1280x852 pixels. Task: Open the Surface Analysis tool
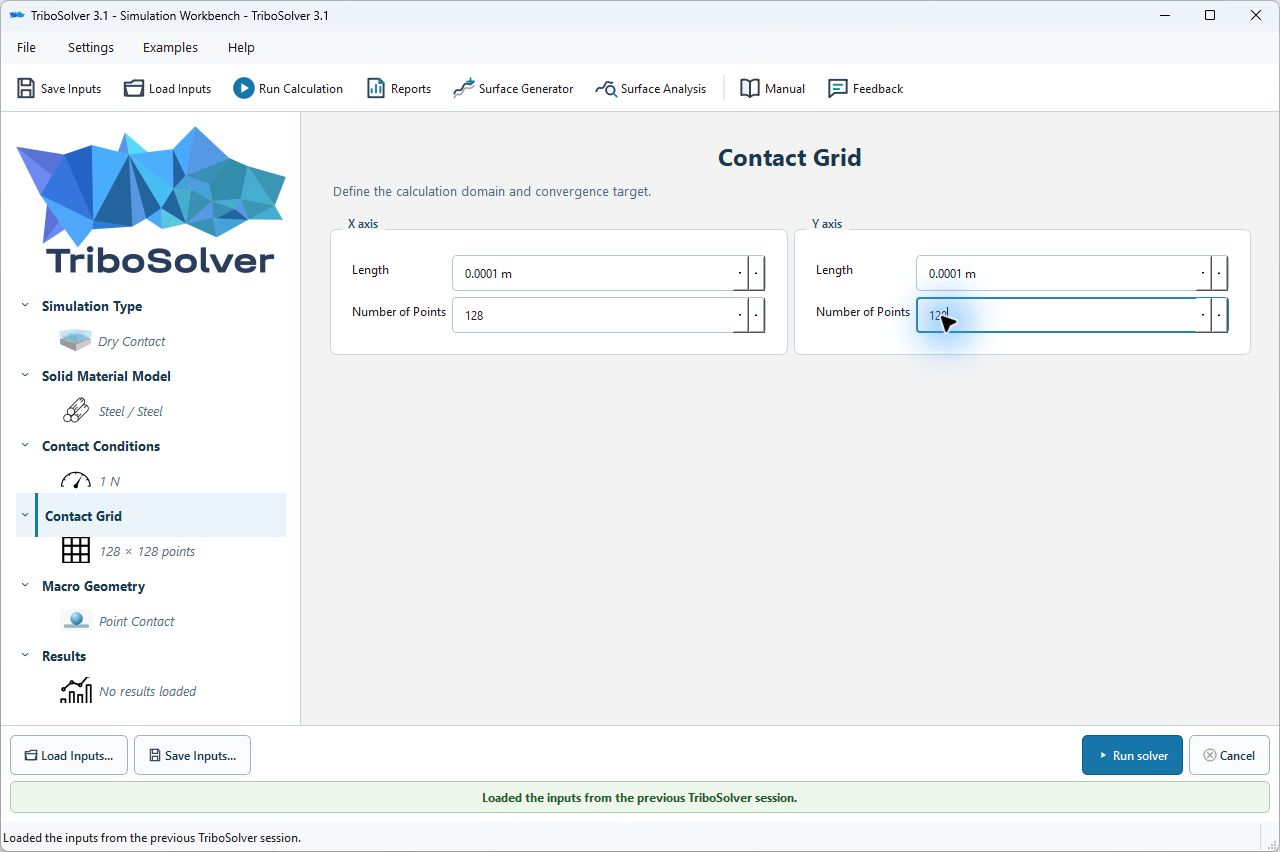coord(650,89)
